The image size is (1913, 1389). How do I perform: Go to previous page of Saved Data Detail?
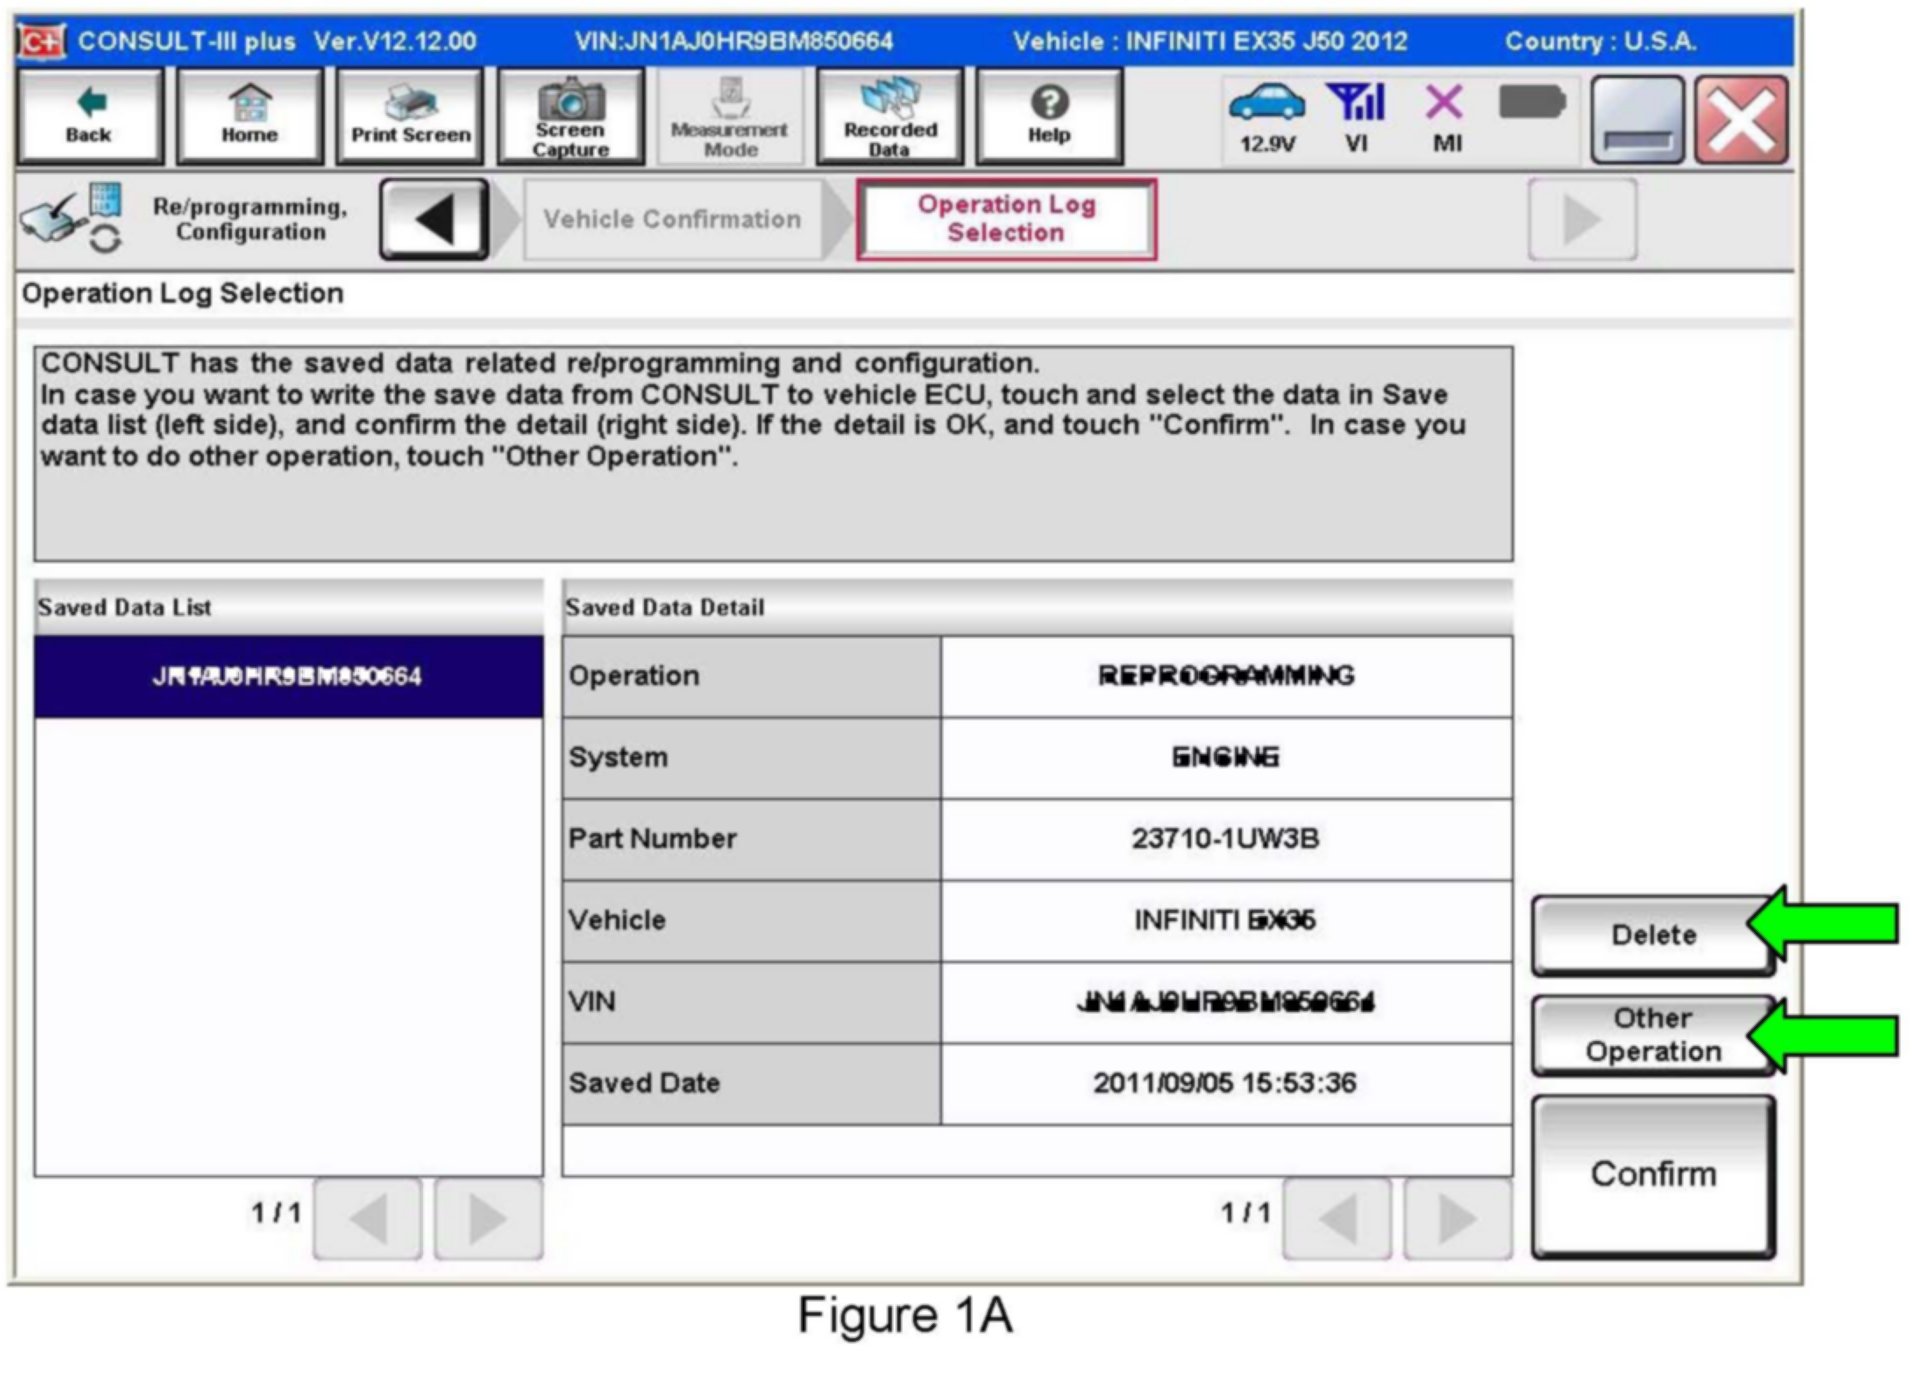pos(1336,1218)
